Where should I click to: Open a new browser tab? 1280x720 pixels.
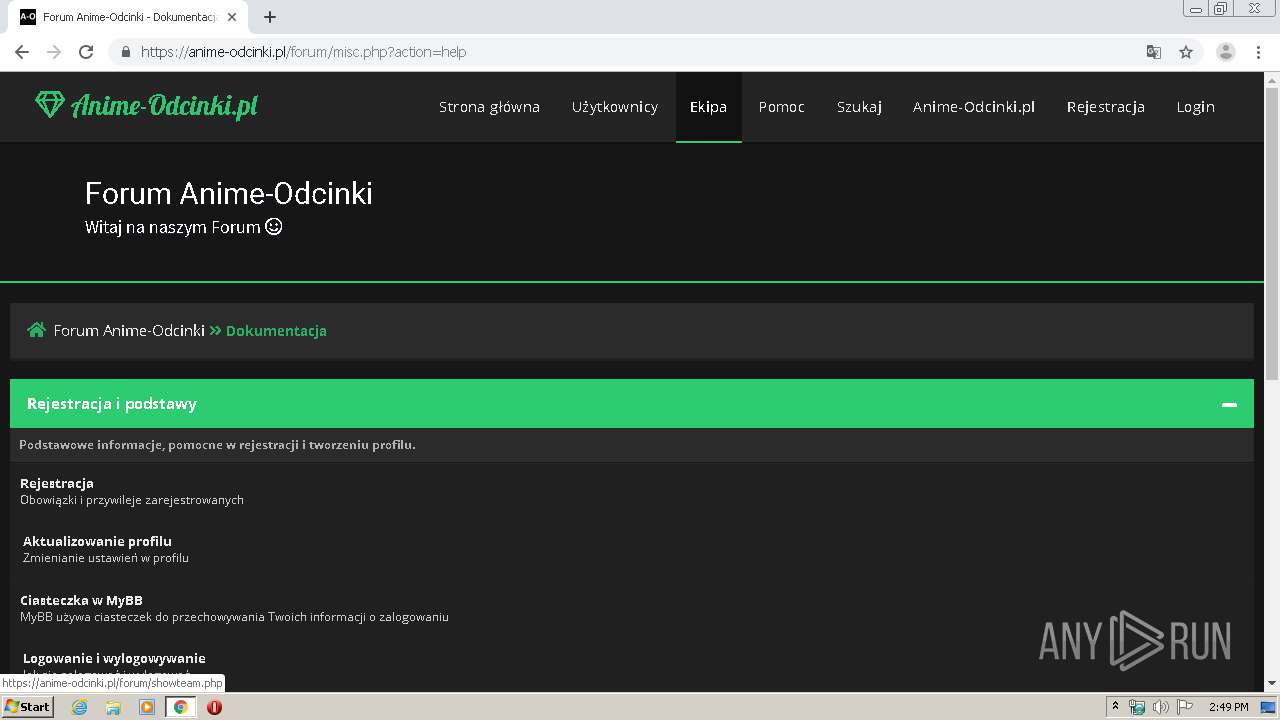(270, 17)
